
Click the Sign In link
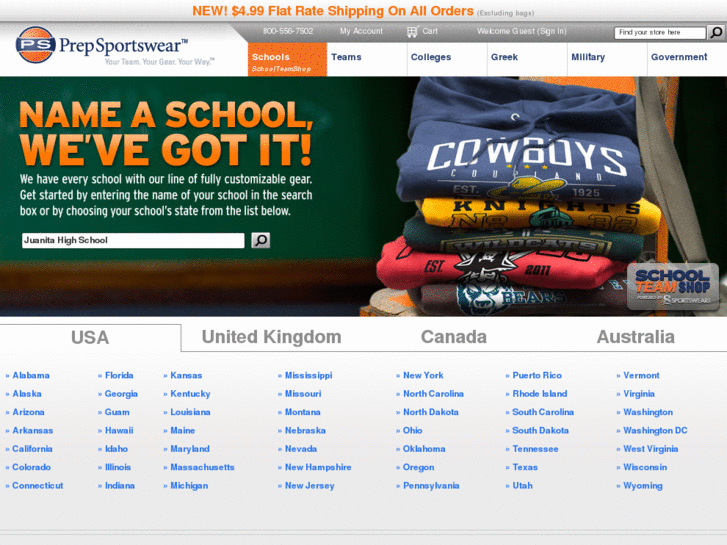pos(552,31)
